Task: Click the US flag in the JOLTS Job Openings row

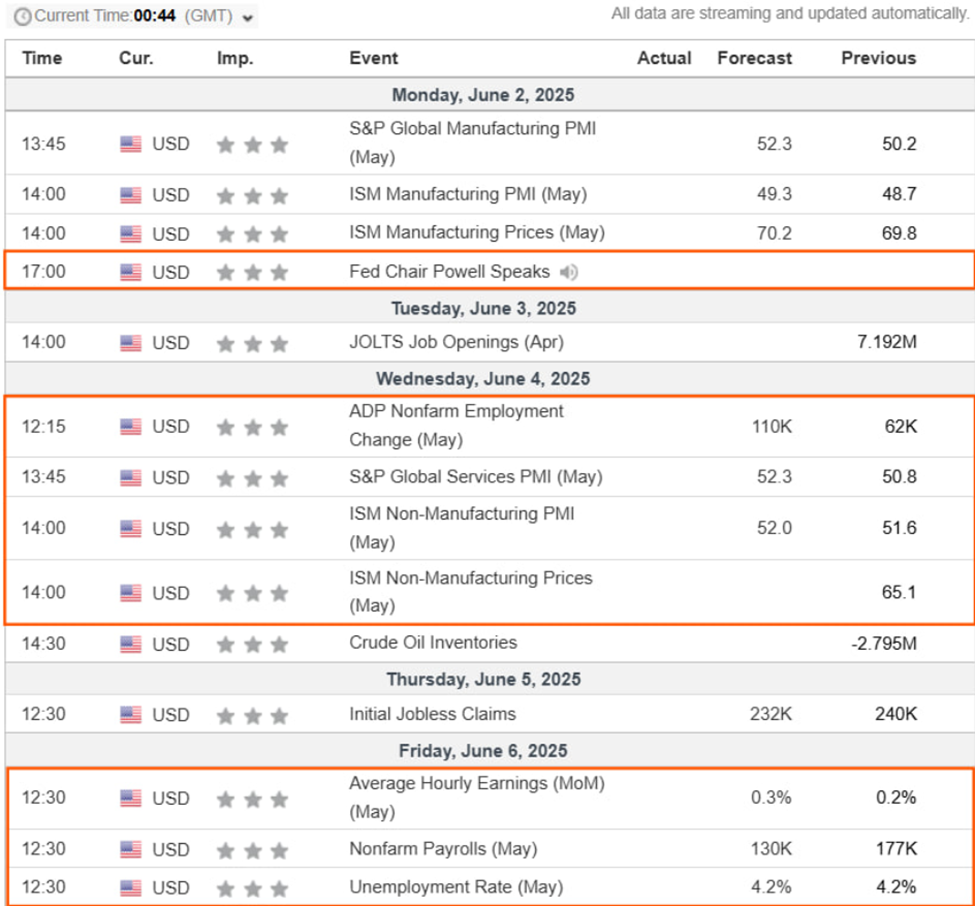Action: pyautogui.click(x=131, y=343)
